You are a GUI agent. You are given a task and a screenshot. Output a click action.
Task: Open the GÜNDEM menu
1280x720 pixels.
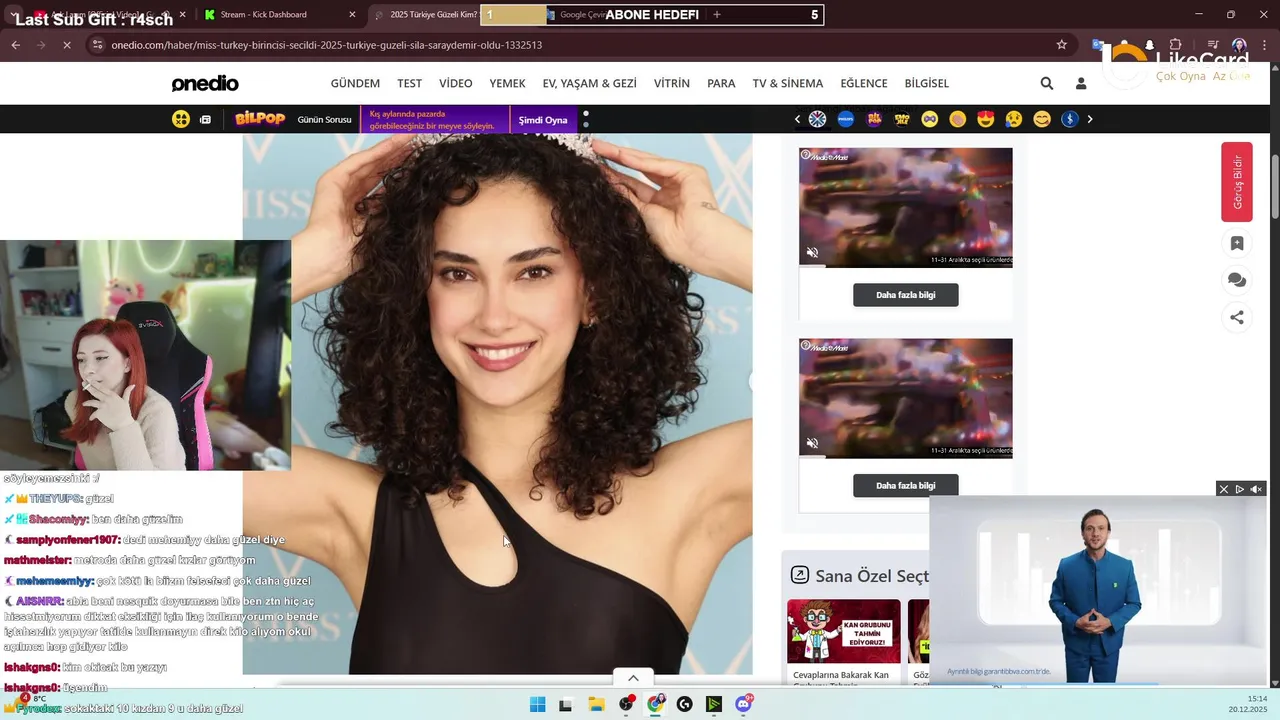(x=355, y=83)
